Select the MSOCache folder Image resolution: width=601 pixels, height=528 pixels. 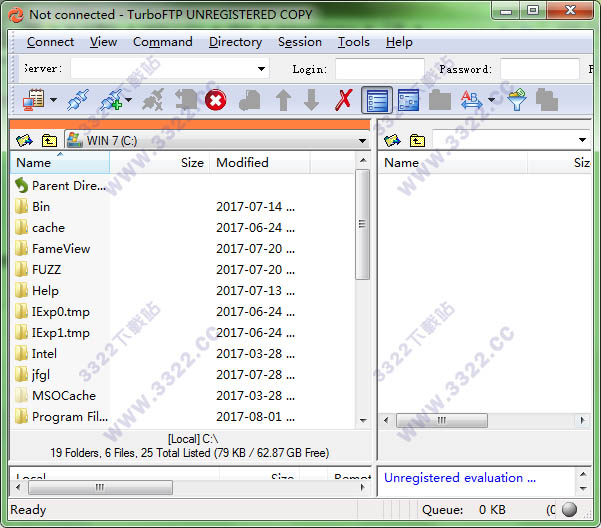[x=55, y=396]
